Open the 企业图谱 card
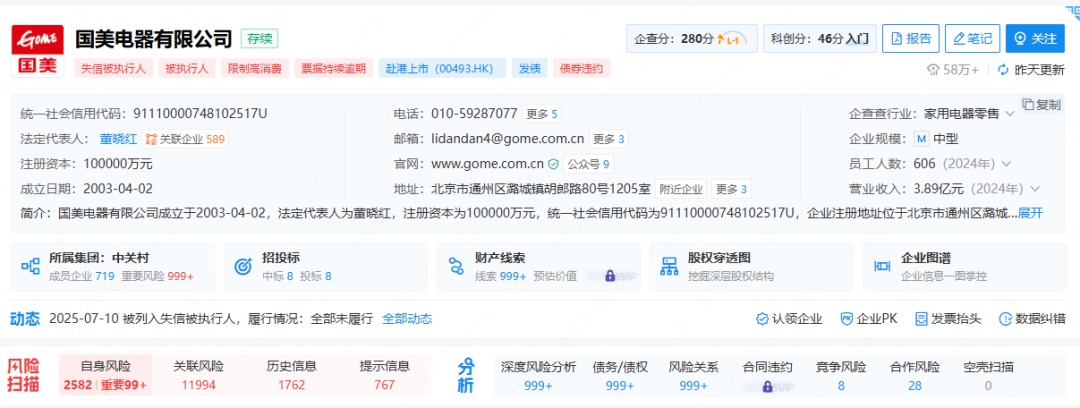 (x=964, y=267)
